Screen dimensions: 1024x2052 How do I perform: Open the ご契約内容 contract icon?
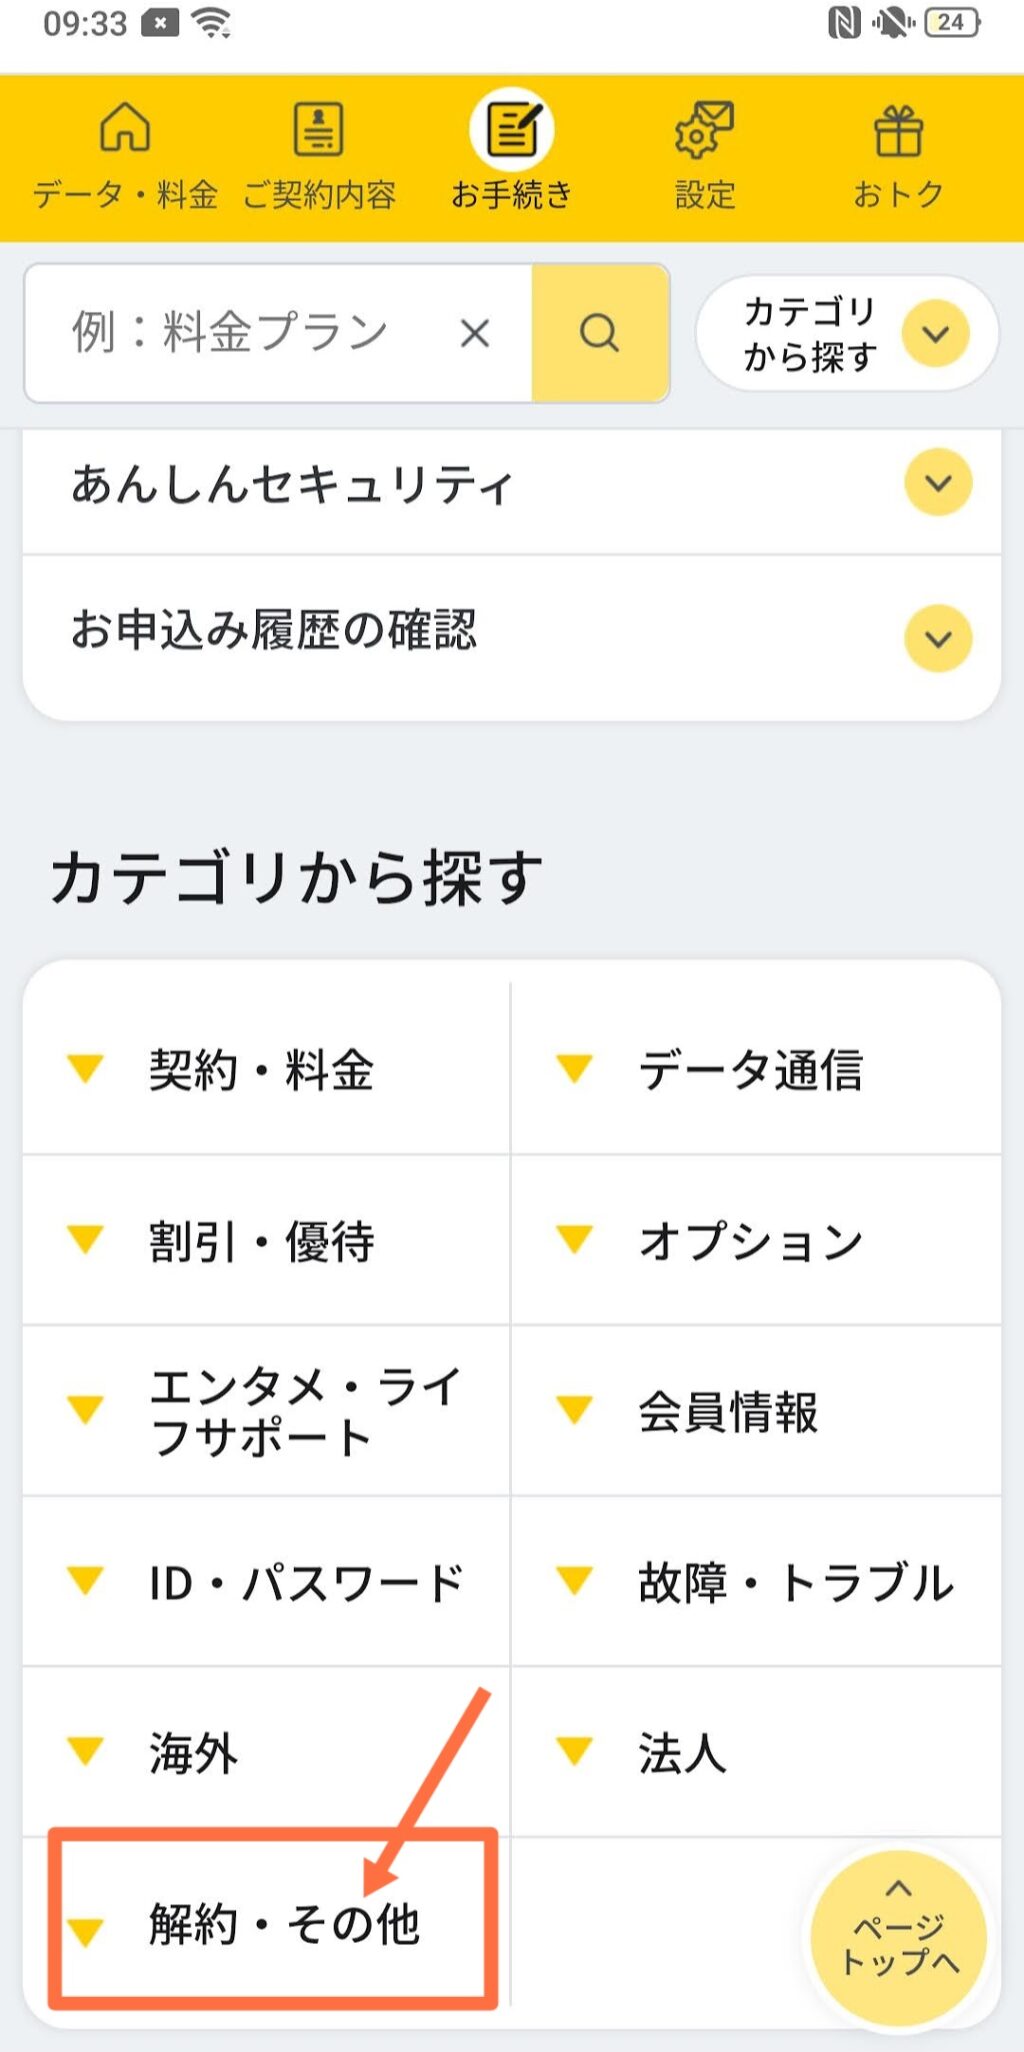(319, 130)
